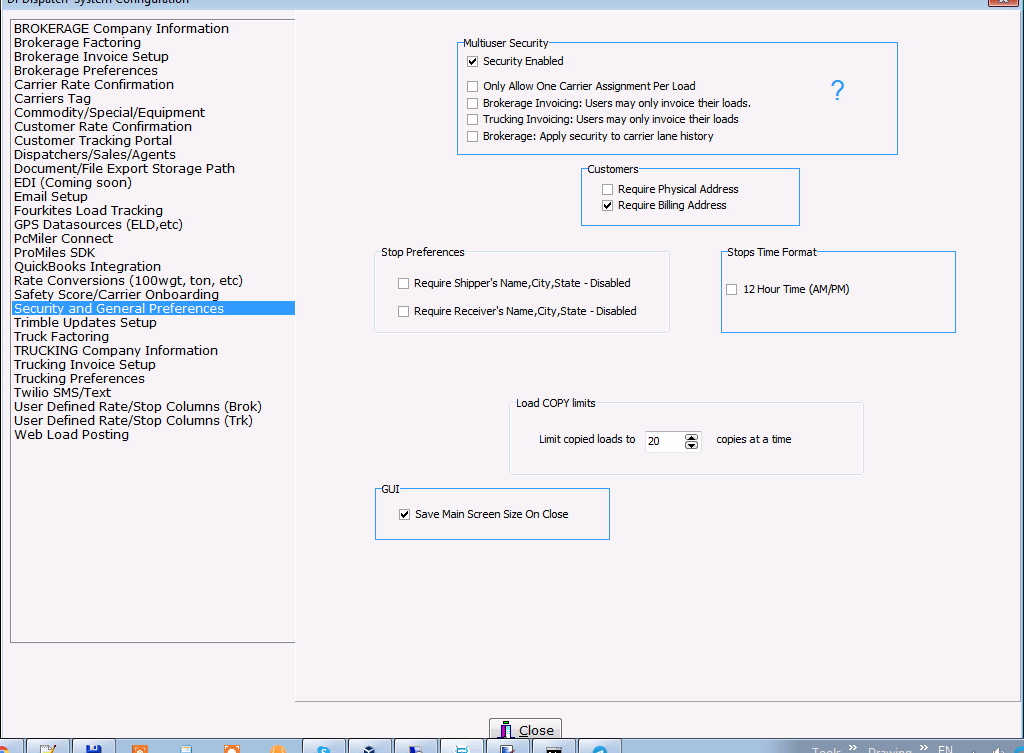
Task: Click the blue question mark help icon
Action: point(838,91)
